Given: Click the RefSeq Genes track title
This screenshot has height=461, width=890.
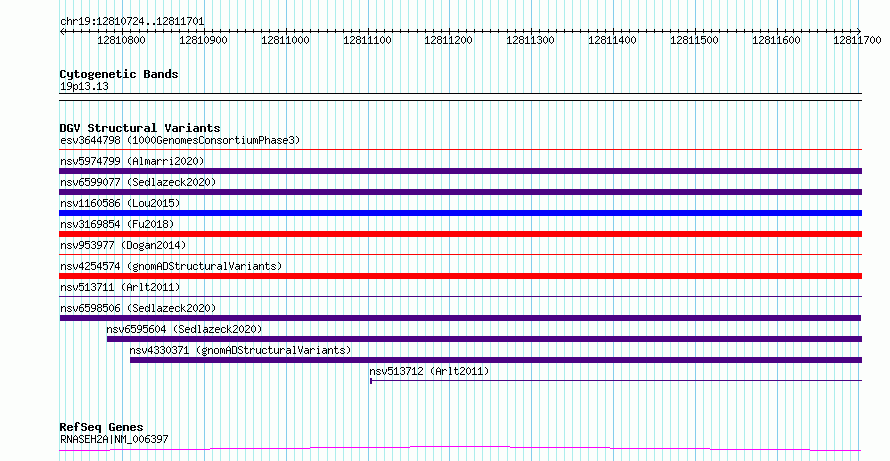Looking at the screenshot, I should point(102,427).
